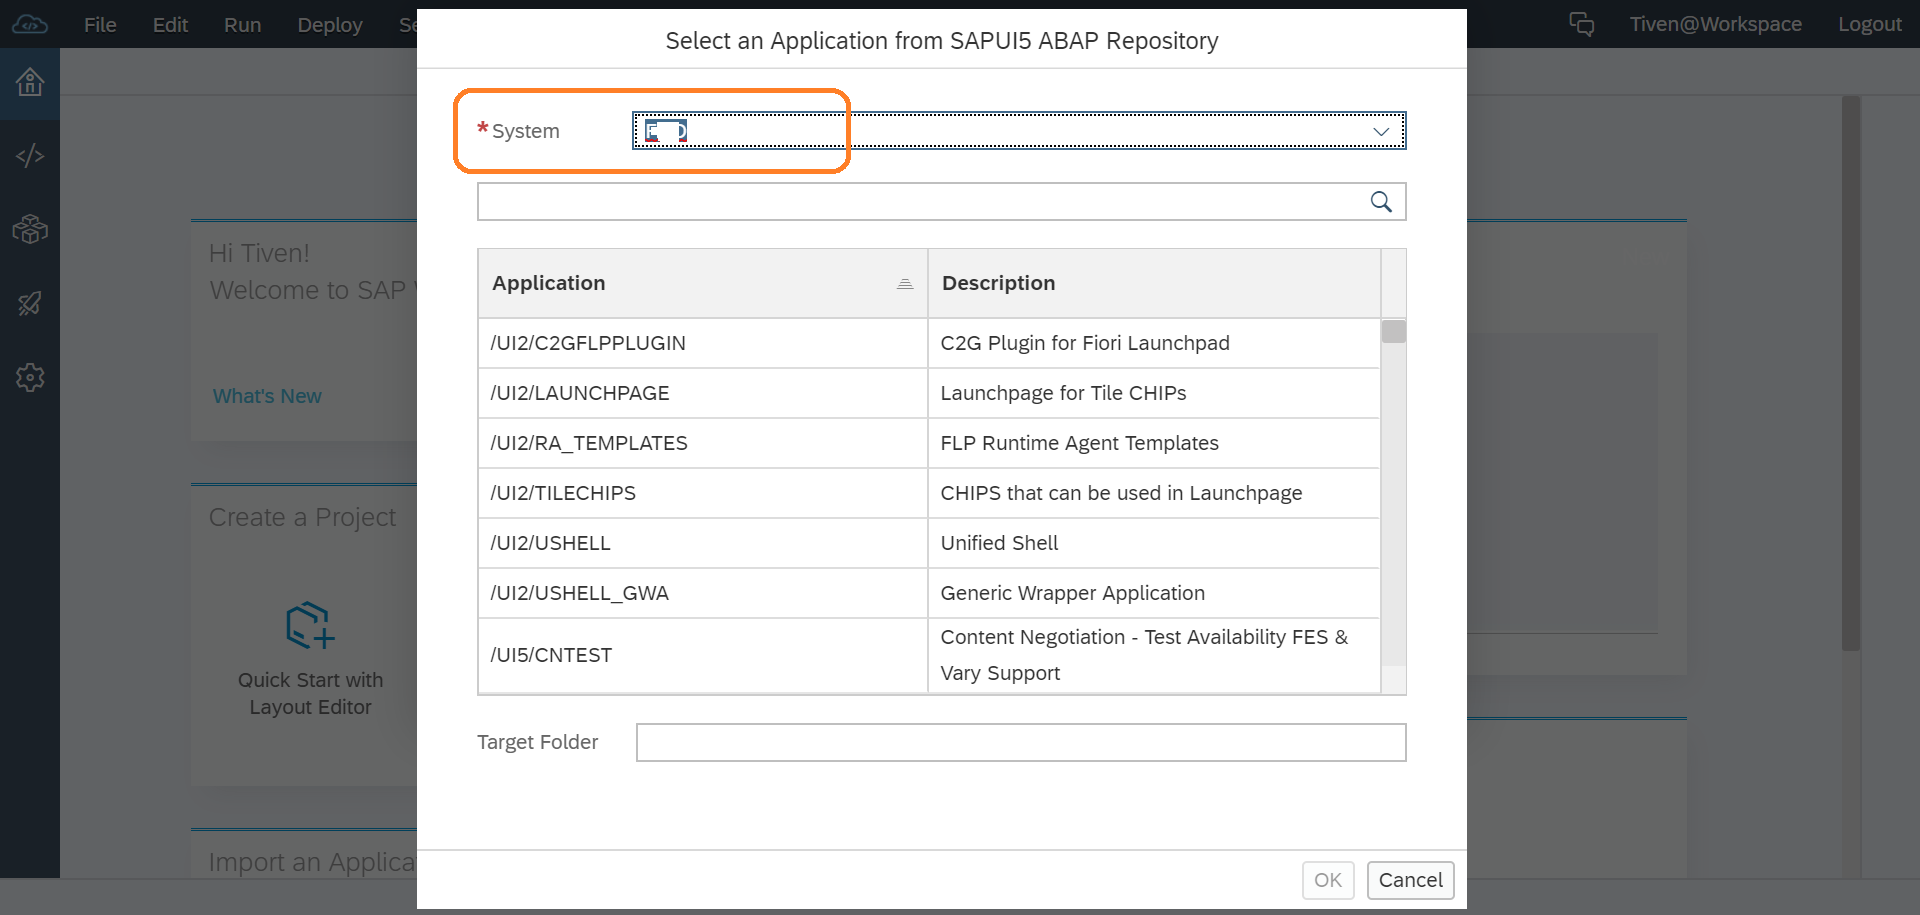This screenshot has width=1920, height=915.
Task: Click the page scrollbar behind the dialog
Action: [1851, 374]
